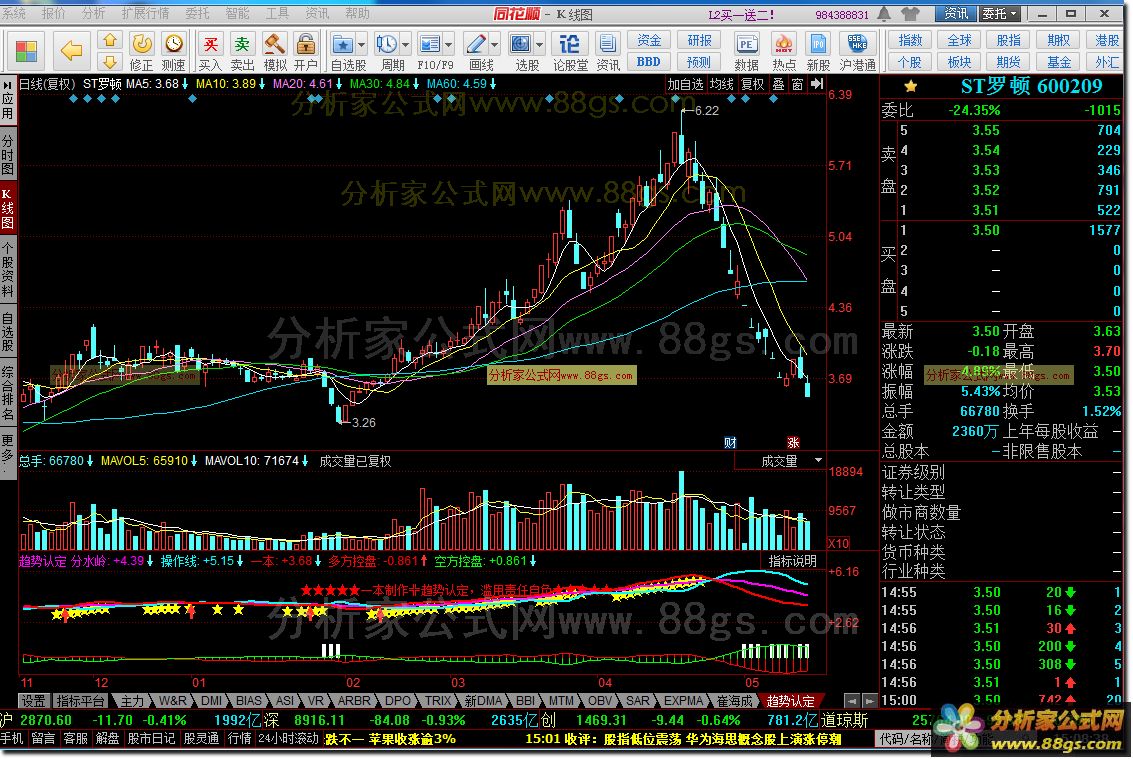Open the 委托 dropdown in title bar

pyautogui.click(x=1000, y=14)
